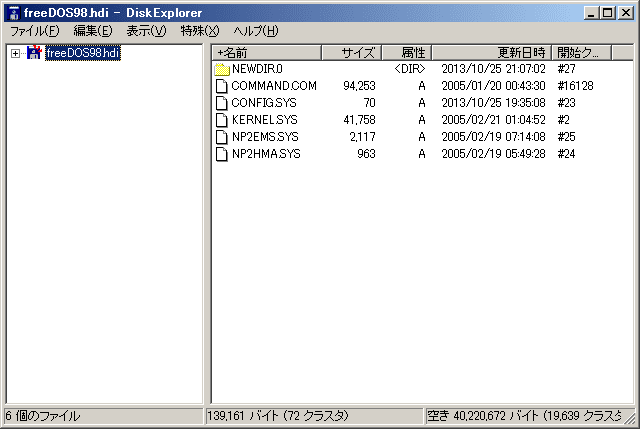This screenshot has height=429, width=640.
Task: Click size value 41,758
Action: (359, 120)
